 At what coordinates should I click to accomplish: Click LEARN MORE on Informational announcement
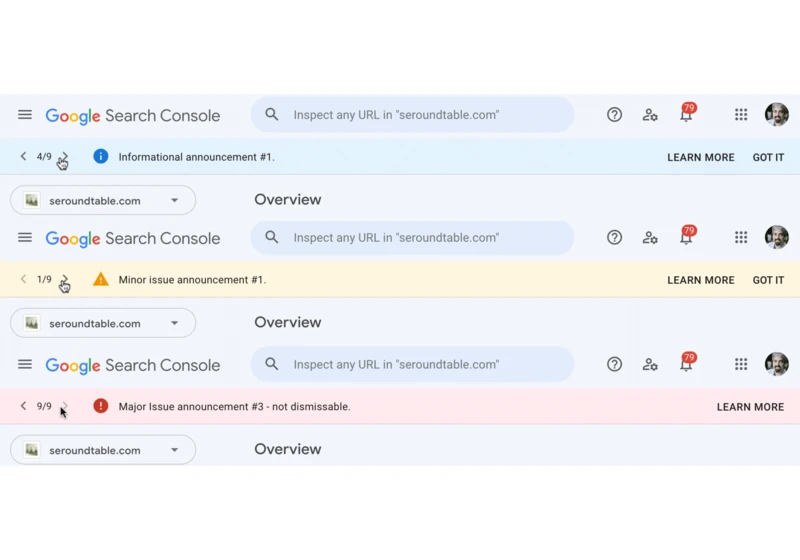coord(701,157)
